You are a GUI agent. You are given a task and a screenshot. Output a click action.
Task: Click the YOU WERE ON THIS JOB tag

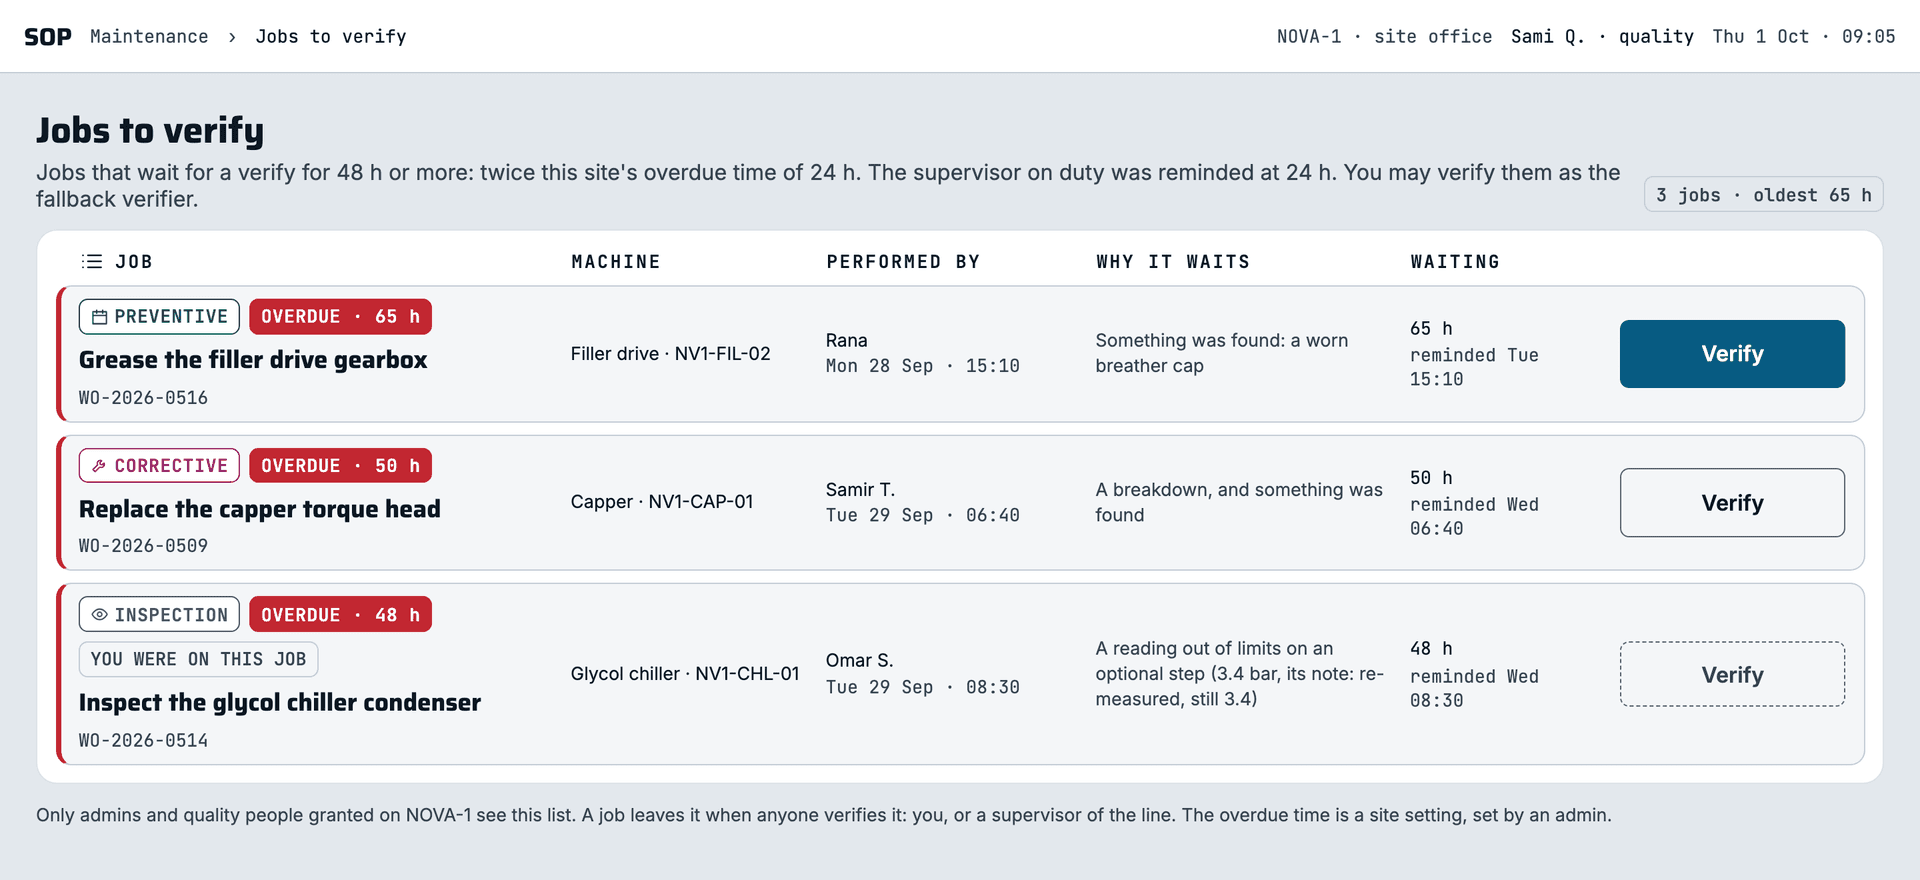point(198,660)
